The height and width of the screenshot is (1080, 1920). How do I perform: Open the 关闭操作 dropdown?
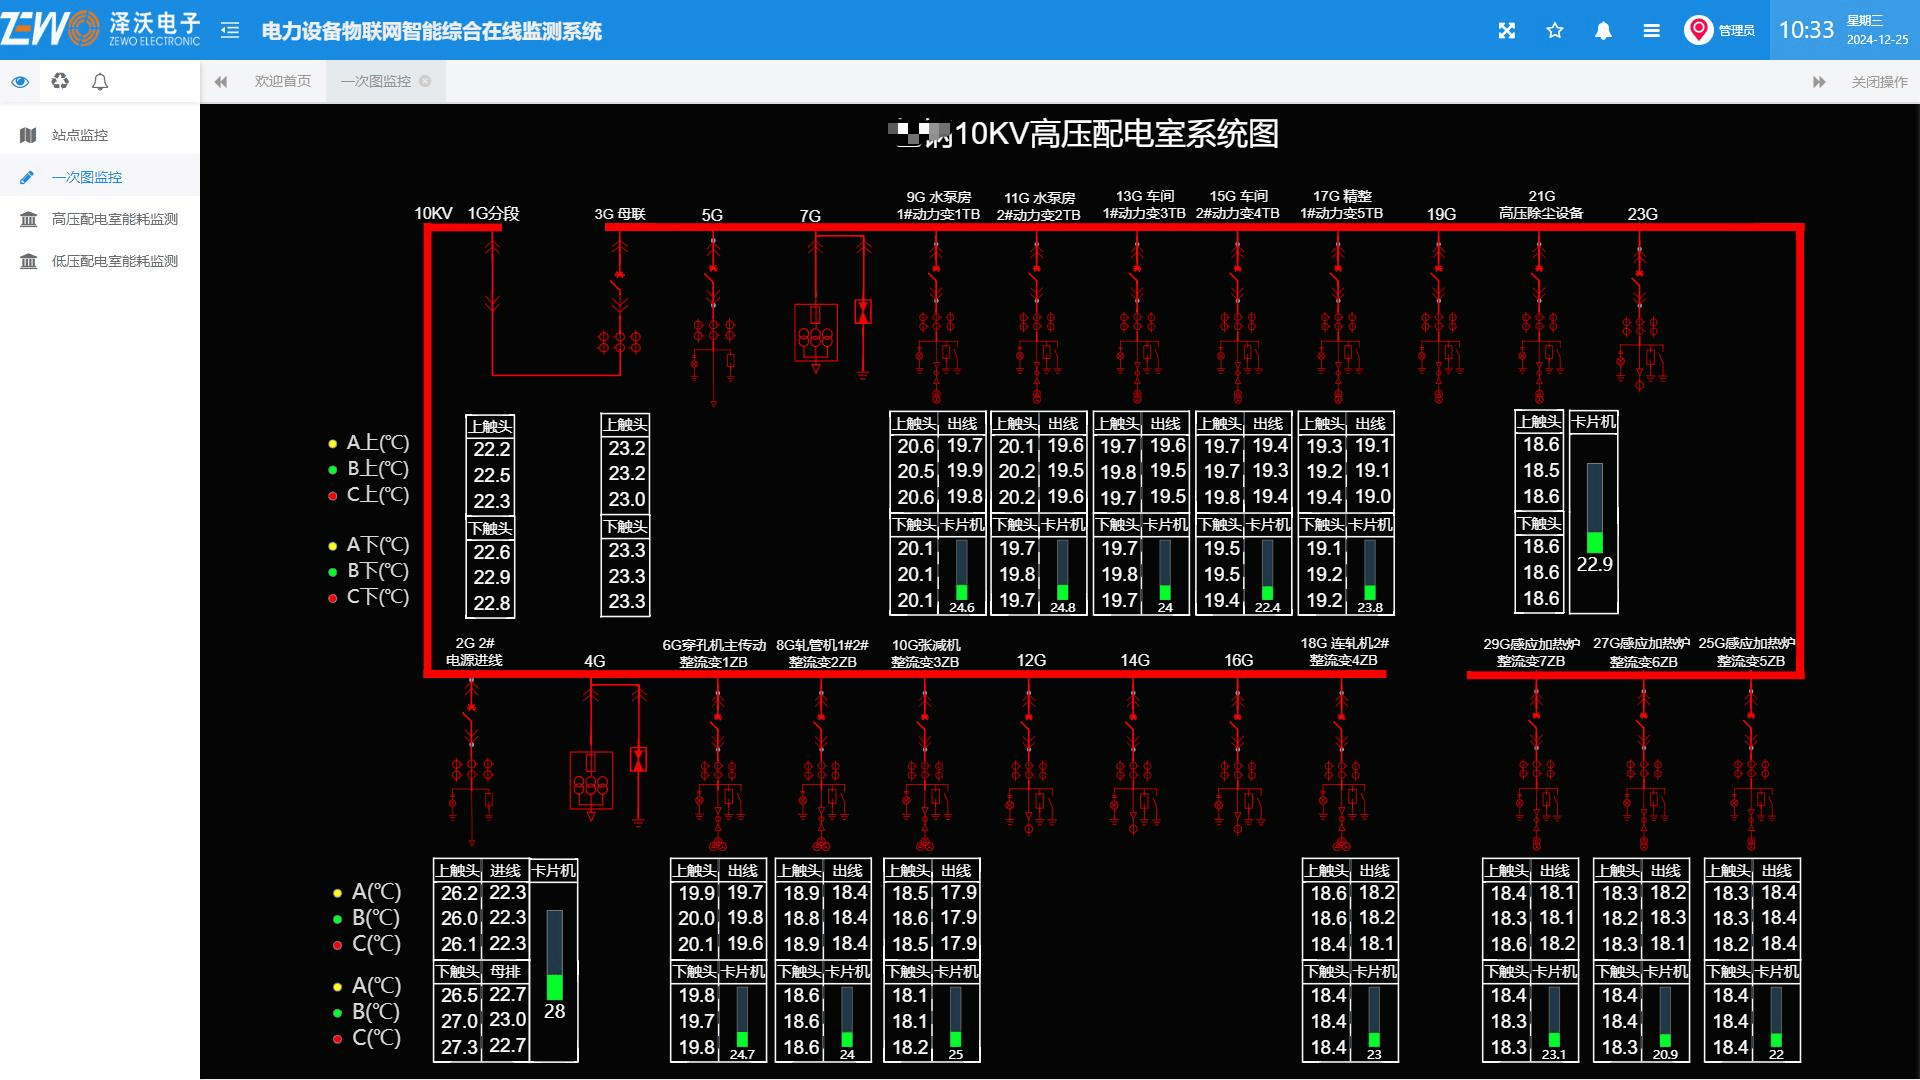point(1879,82)
